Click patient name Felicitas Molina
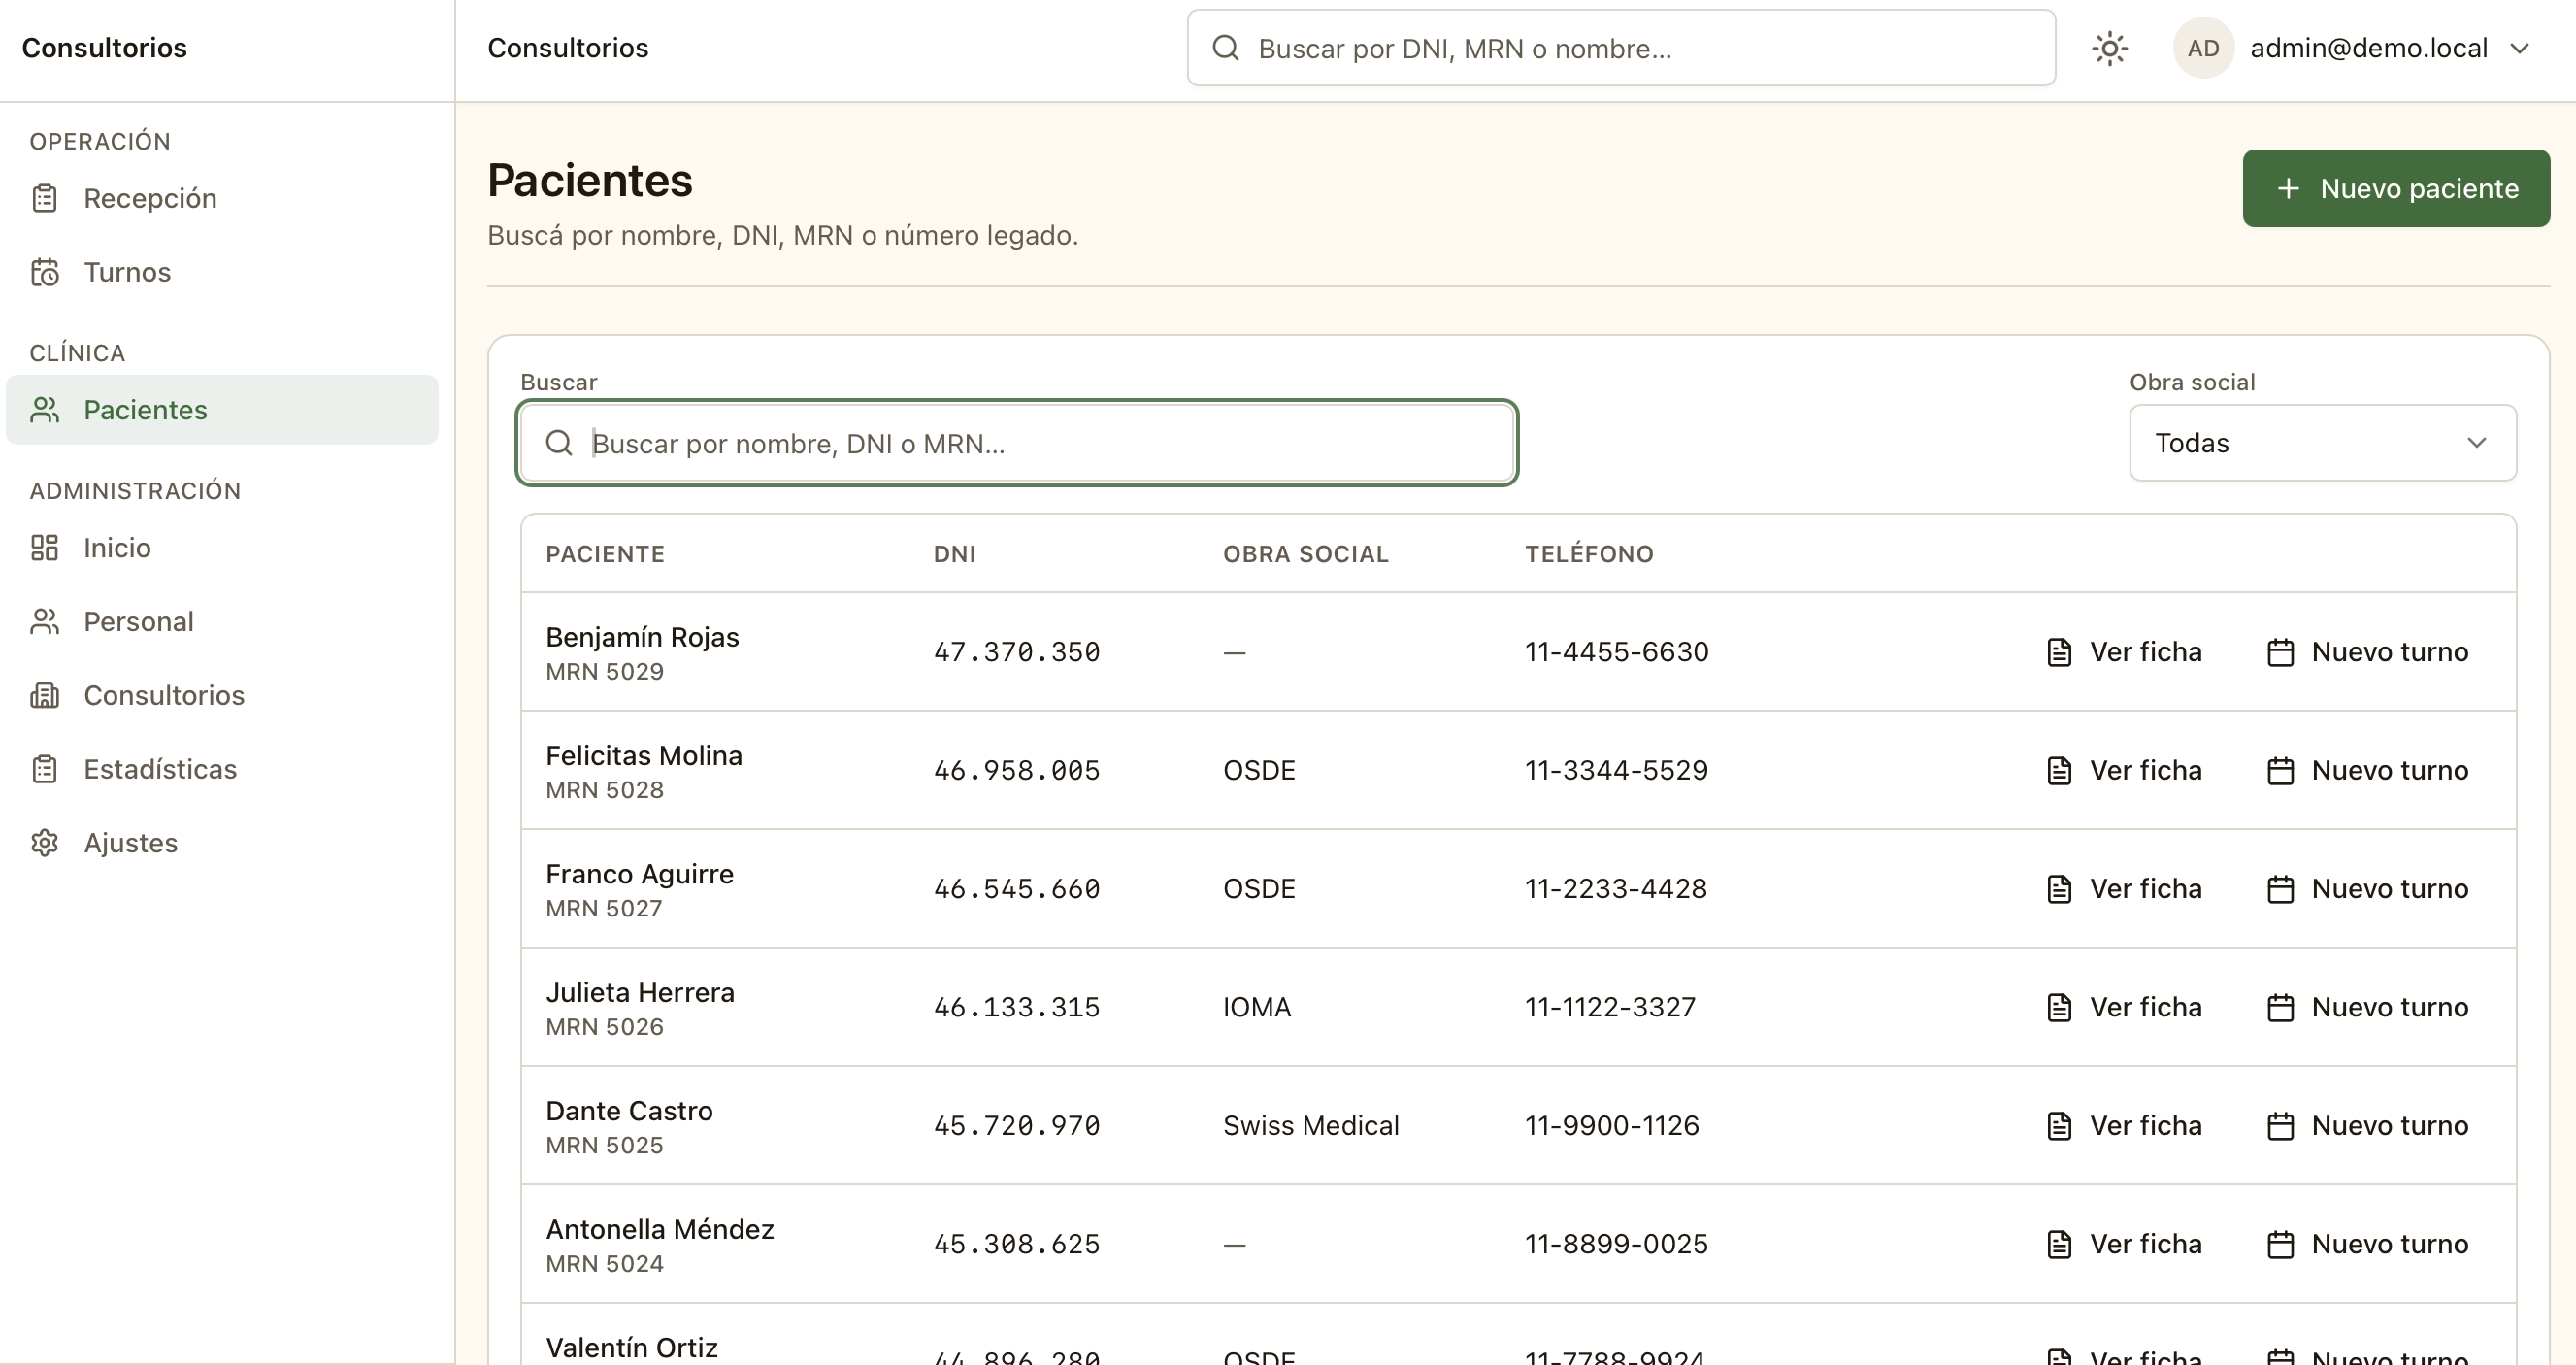 644,755
